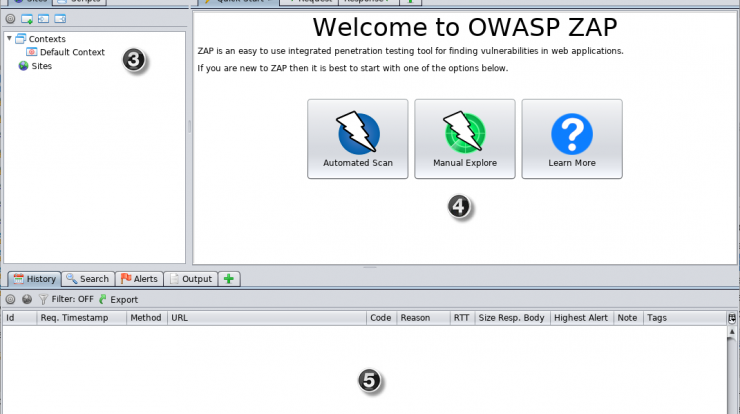Image resolution: width=740 pixels, height=414 pixels.
Task: Click the Import Context icon in Sites toolbar
Action: [x=43, y=19]
